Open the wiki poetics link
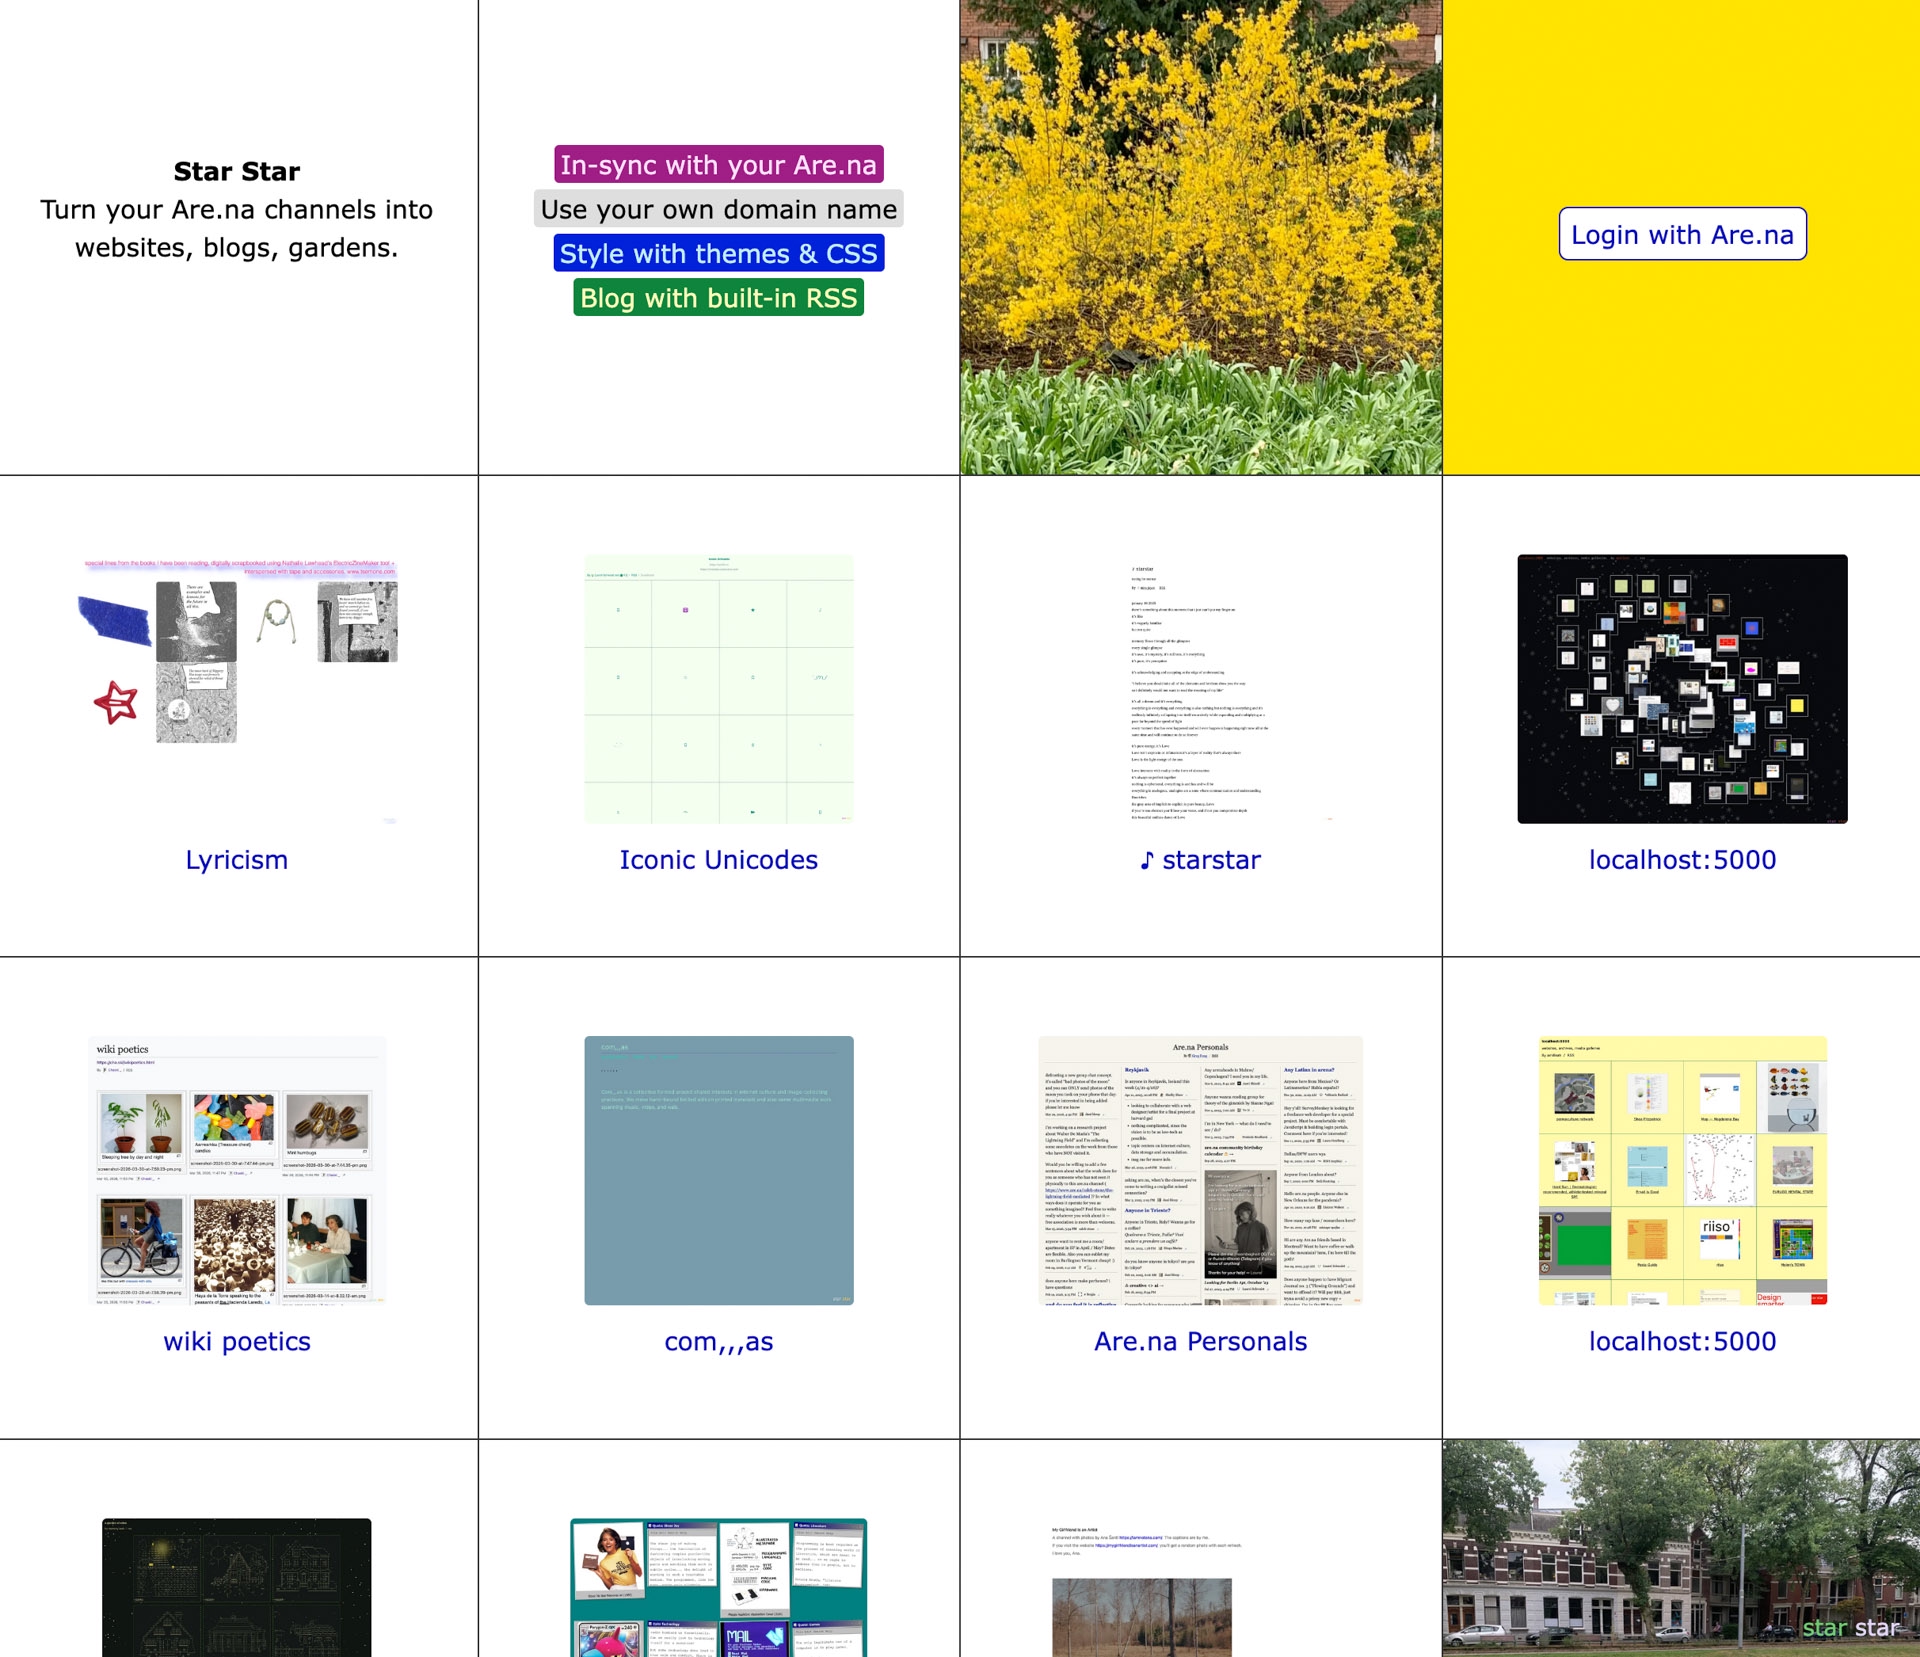The width and height of the screenshot is (1920, 1657). click(237, 1341)
